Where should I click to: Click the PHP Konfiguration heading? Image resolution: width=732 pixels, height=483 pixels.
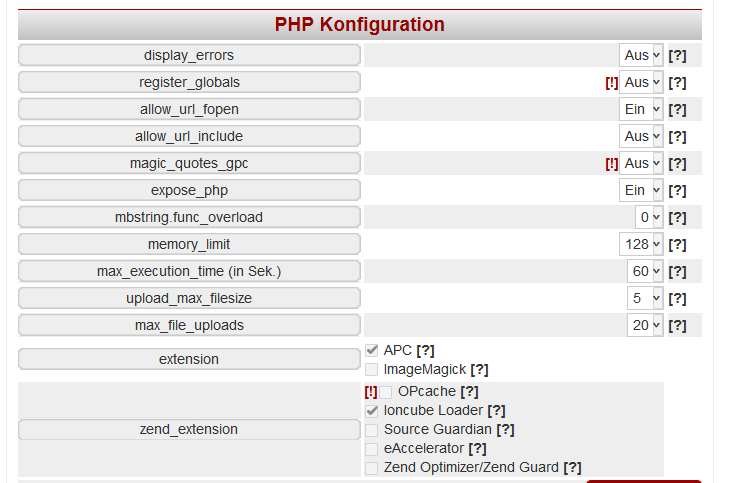coord(359,25)
